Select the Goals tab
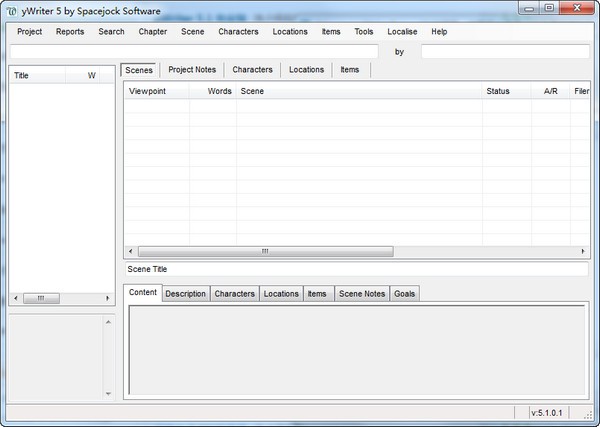The image size is (600, 427). point(404,294)
